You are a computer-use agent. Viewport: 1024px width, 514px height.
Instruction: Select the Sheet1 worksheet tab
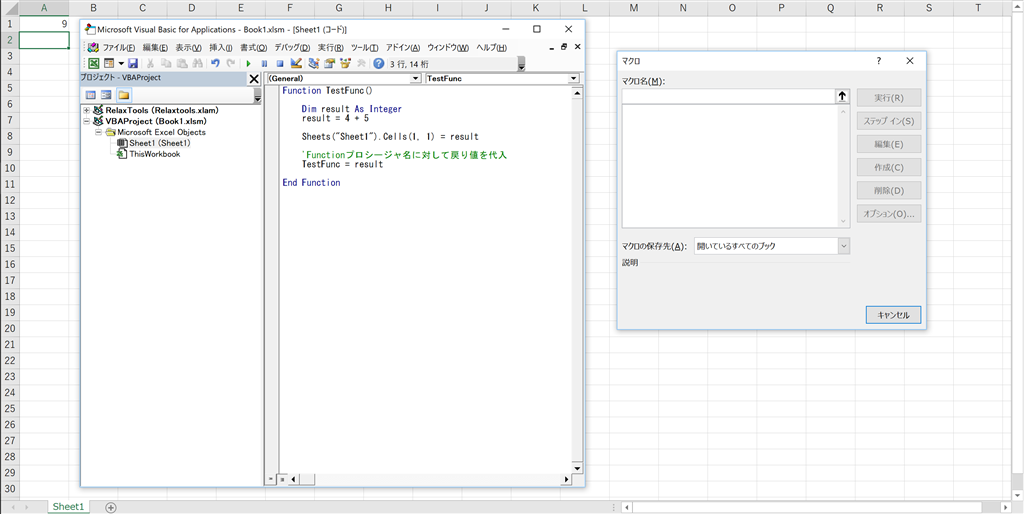click(x=69, y=506)
